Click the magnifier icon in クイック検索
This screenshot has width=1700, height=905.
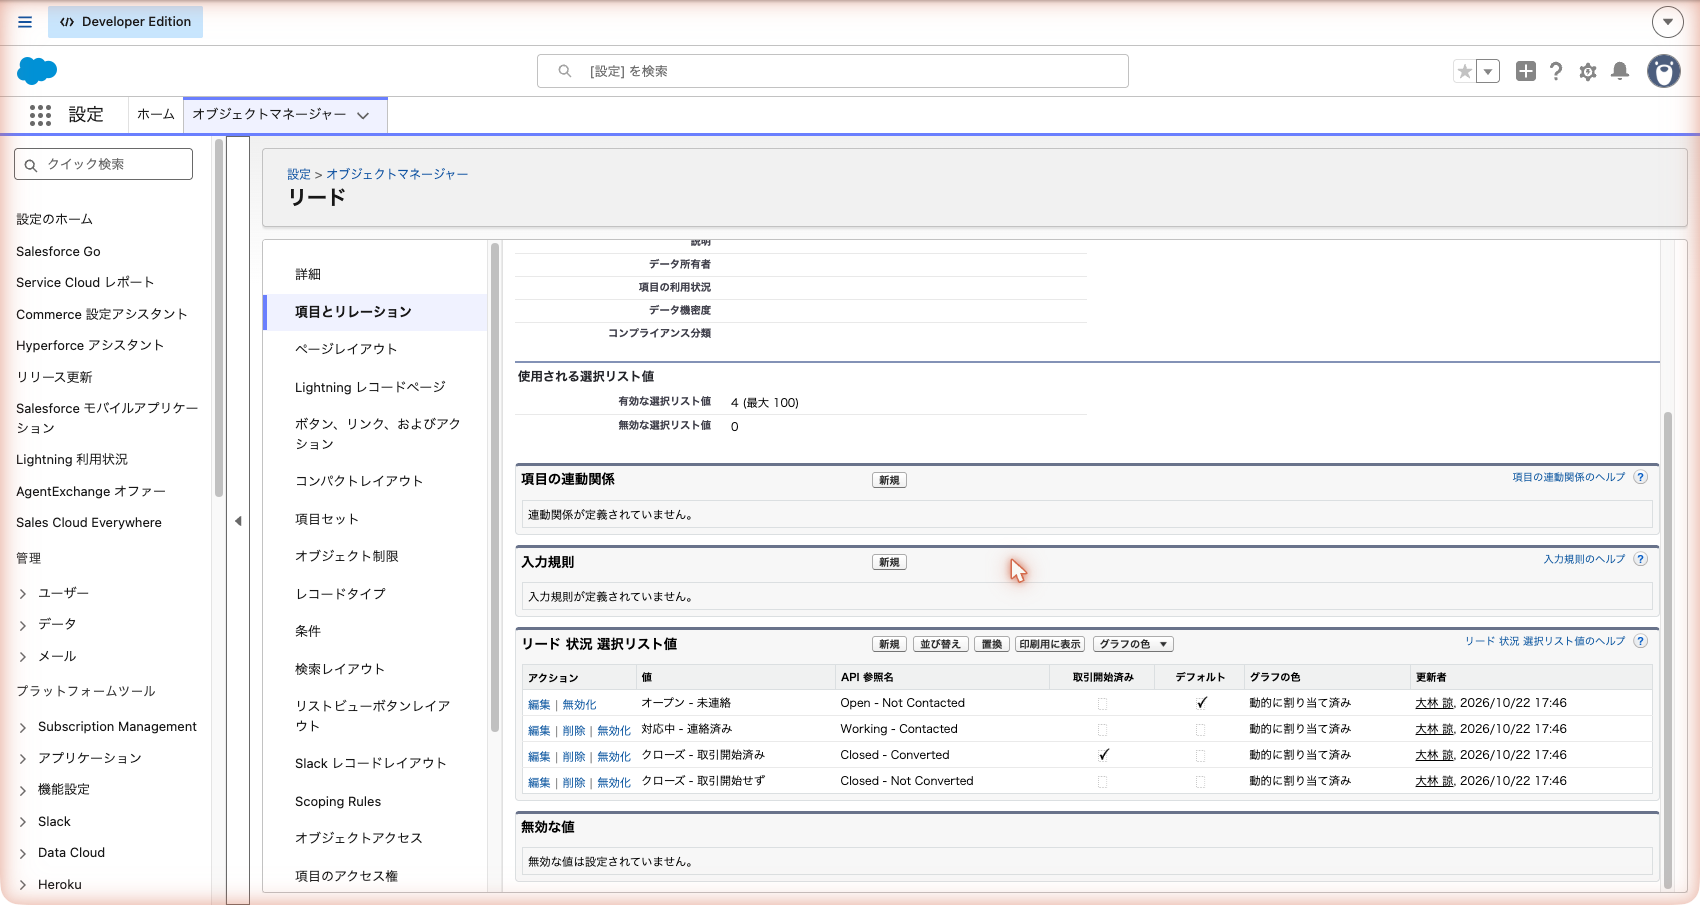31,165
